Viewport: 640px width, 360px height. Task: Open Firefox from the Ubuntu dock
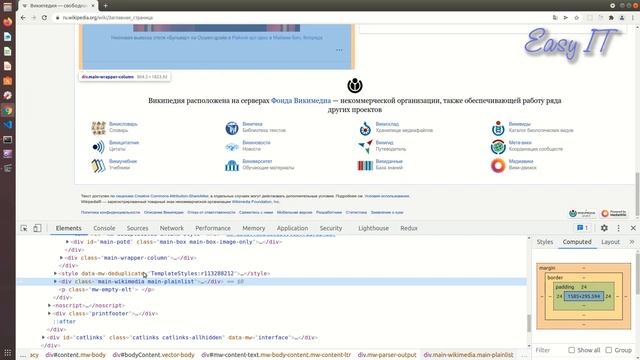[7, 22]
